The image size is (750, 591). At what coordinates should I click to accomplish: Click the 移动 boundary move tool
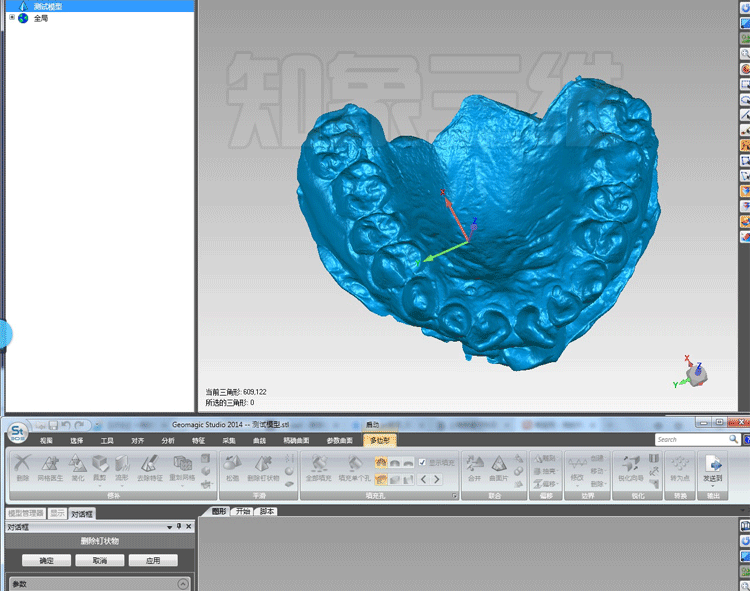(x=597, y=471)
